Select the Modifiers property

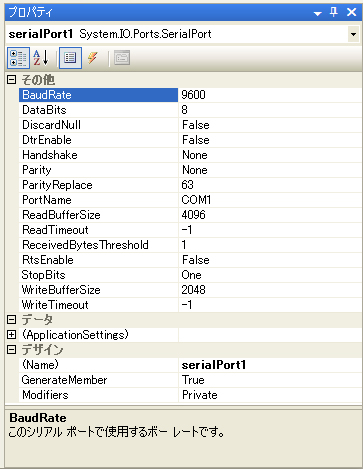(x=98, y=395)
